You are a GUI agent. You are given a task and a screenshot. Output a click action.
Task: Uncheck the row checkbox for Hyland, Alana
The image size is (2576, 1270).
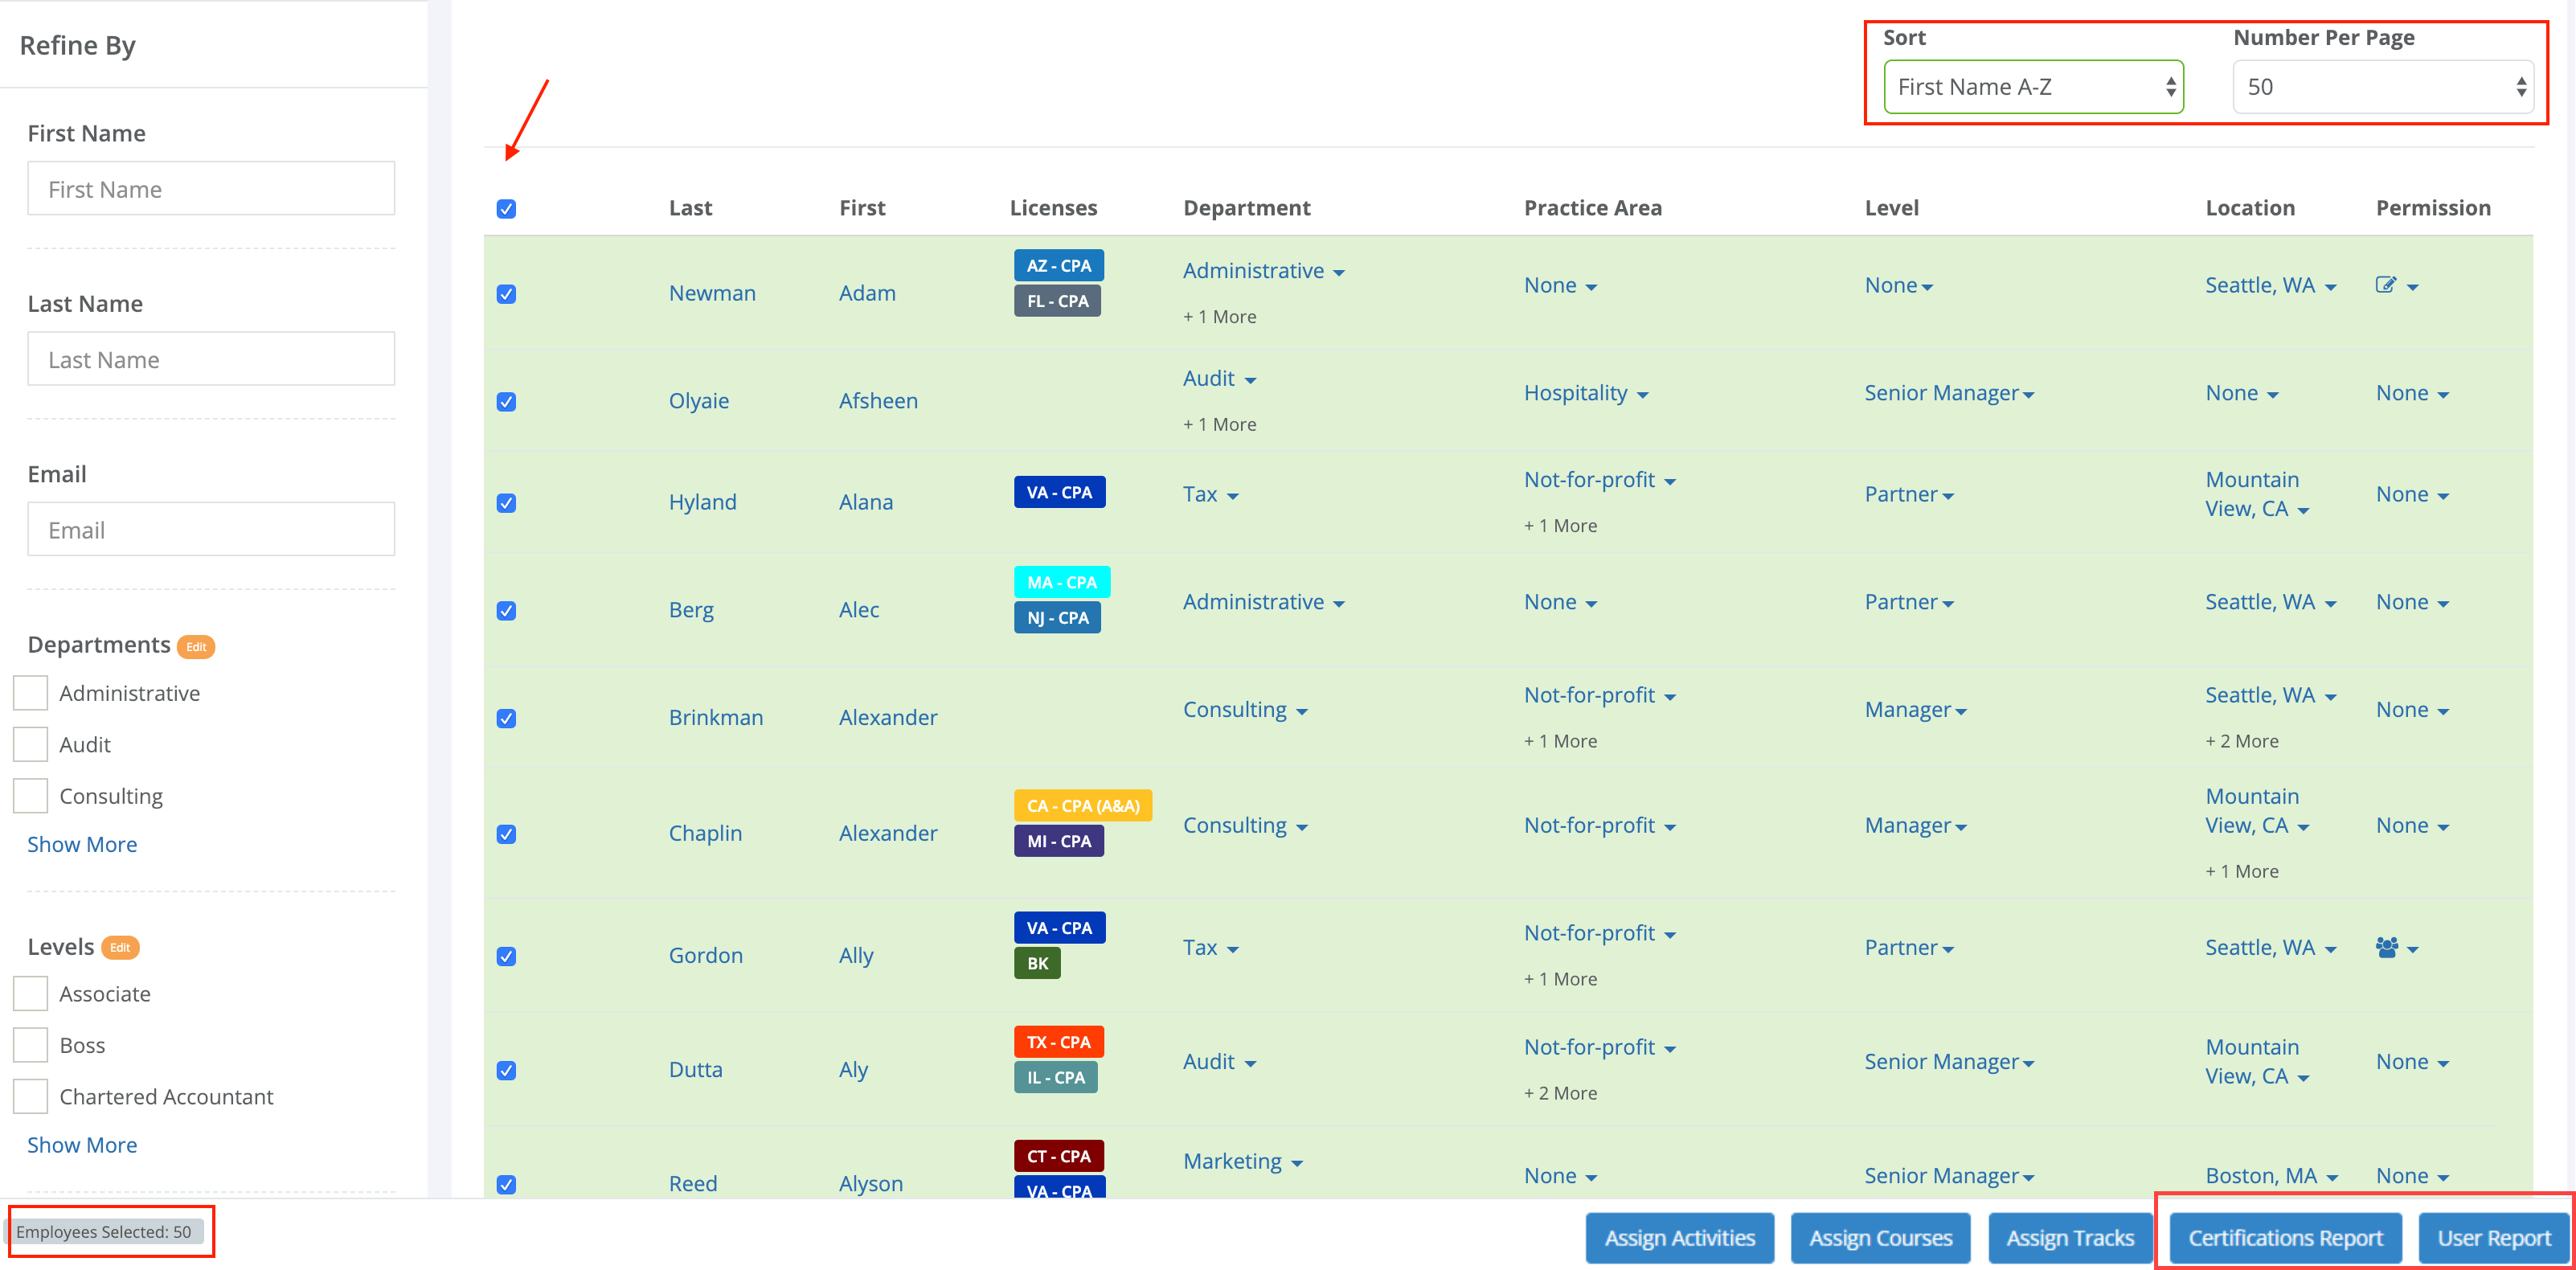click(506, 503)
